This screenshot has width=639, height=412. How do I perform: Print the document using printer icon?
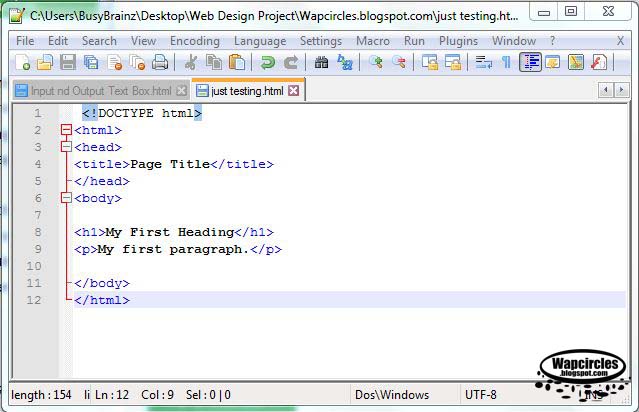pos(160,63)
